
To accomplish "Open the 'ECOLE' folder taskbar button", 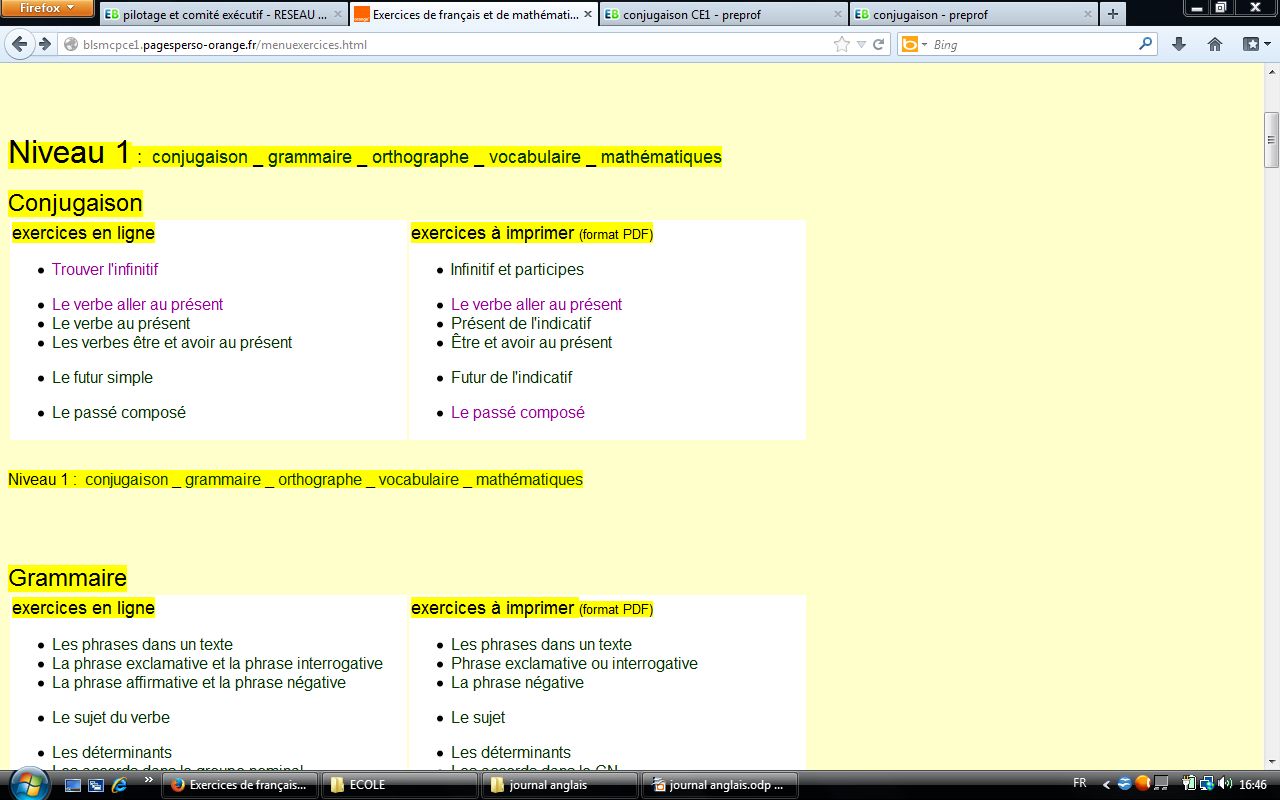I will 400,785.
